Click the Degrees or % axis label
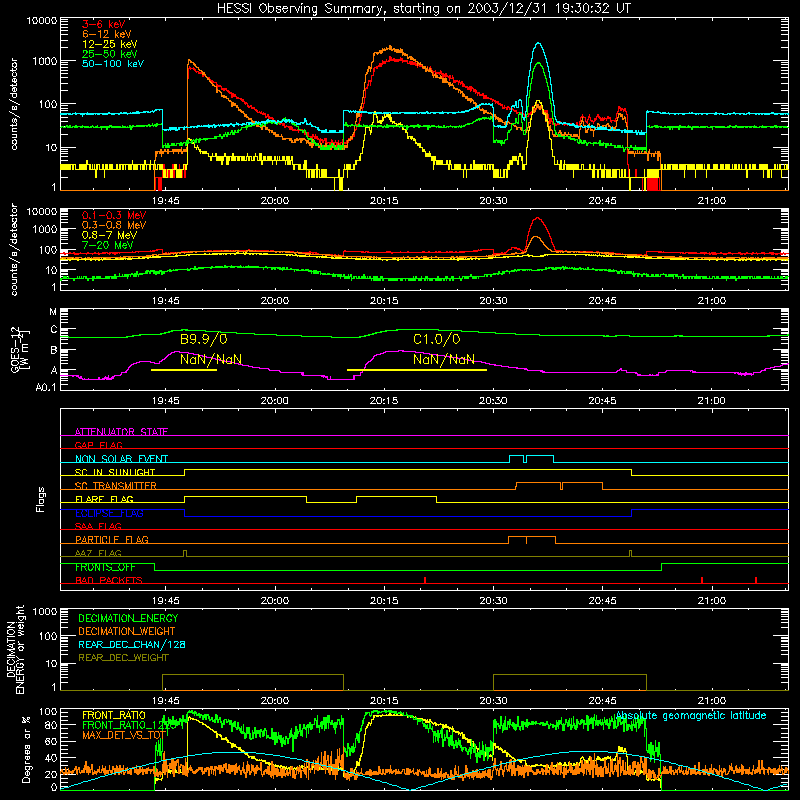Image resolution: width=800 pixels, height=800 pixels. [26, 749]
